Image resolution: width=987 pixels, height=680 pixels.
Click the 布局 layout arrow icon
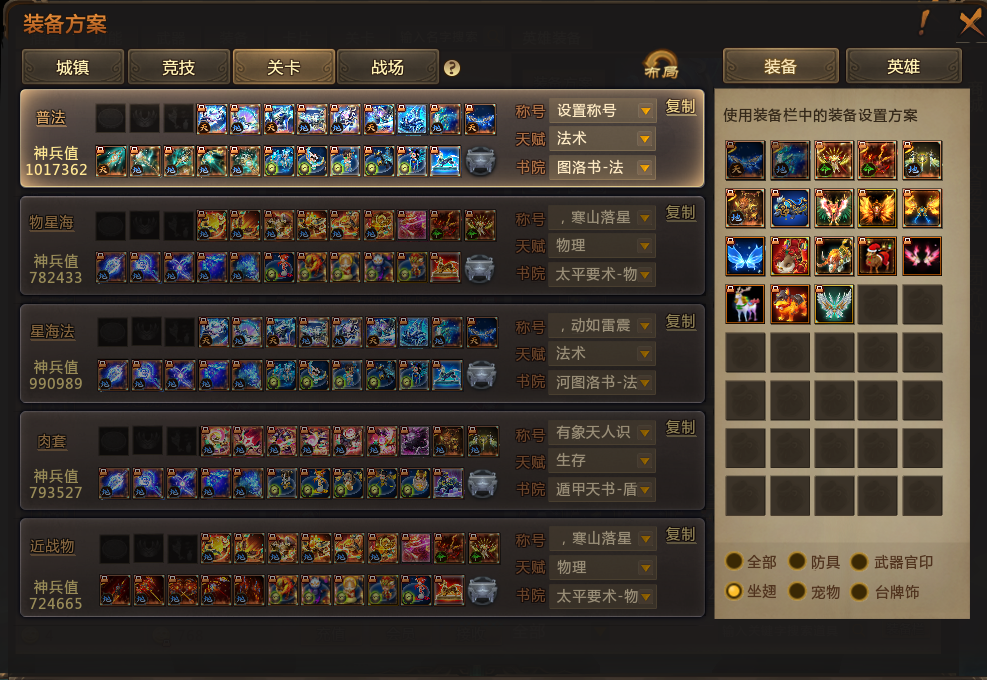[661, 66]
